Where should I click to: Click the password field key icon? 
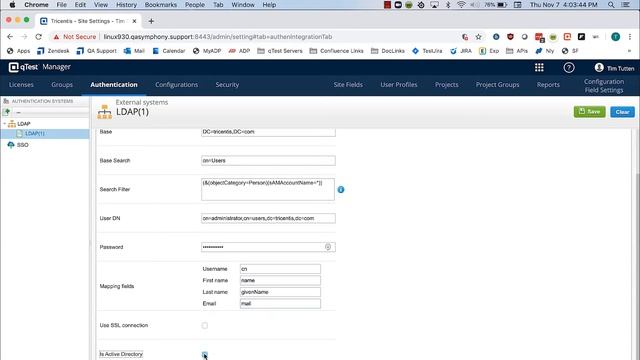[x=328, y=247]
